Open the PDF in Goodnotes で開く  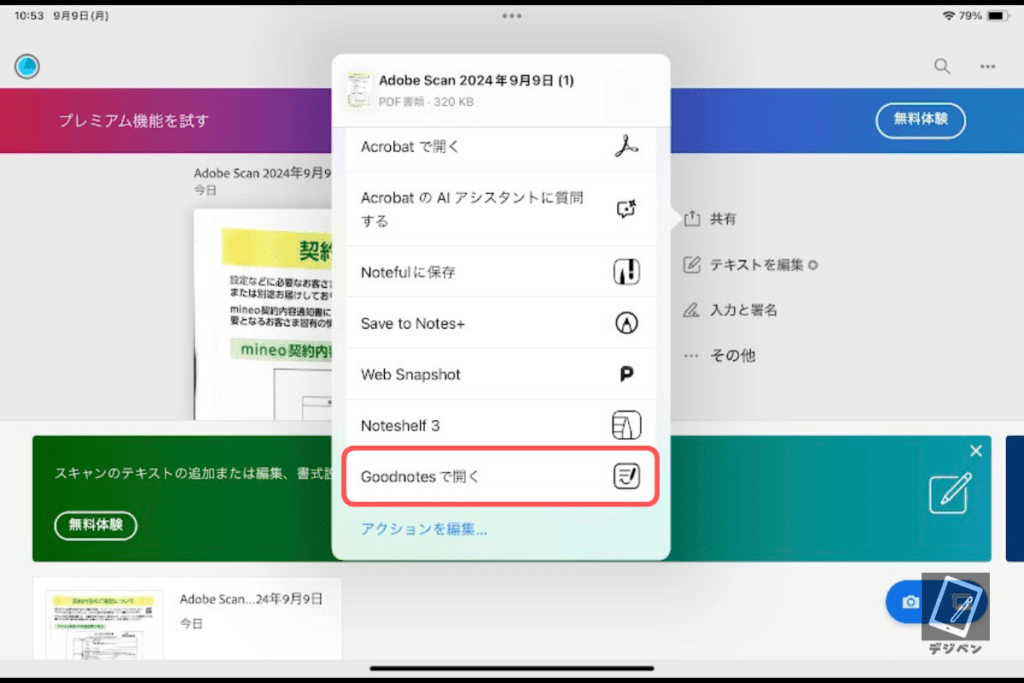[500, 476]
